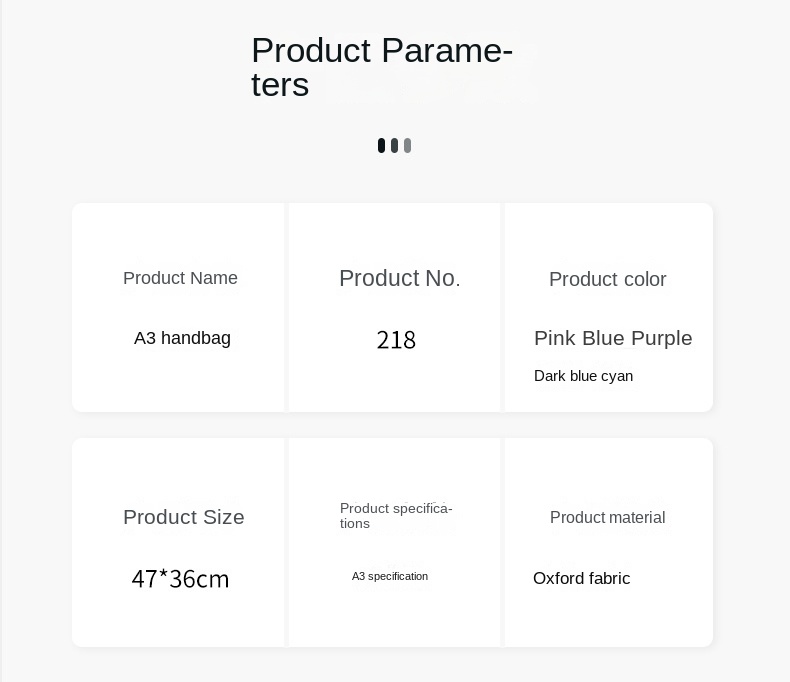This screenshot has width=790, height=682.
Task: Select the last gray pagination dot
Action: click(x=407, y=146)
